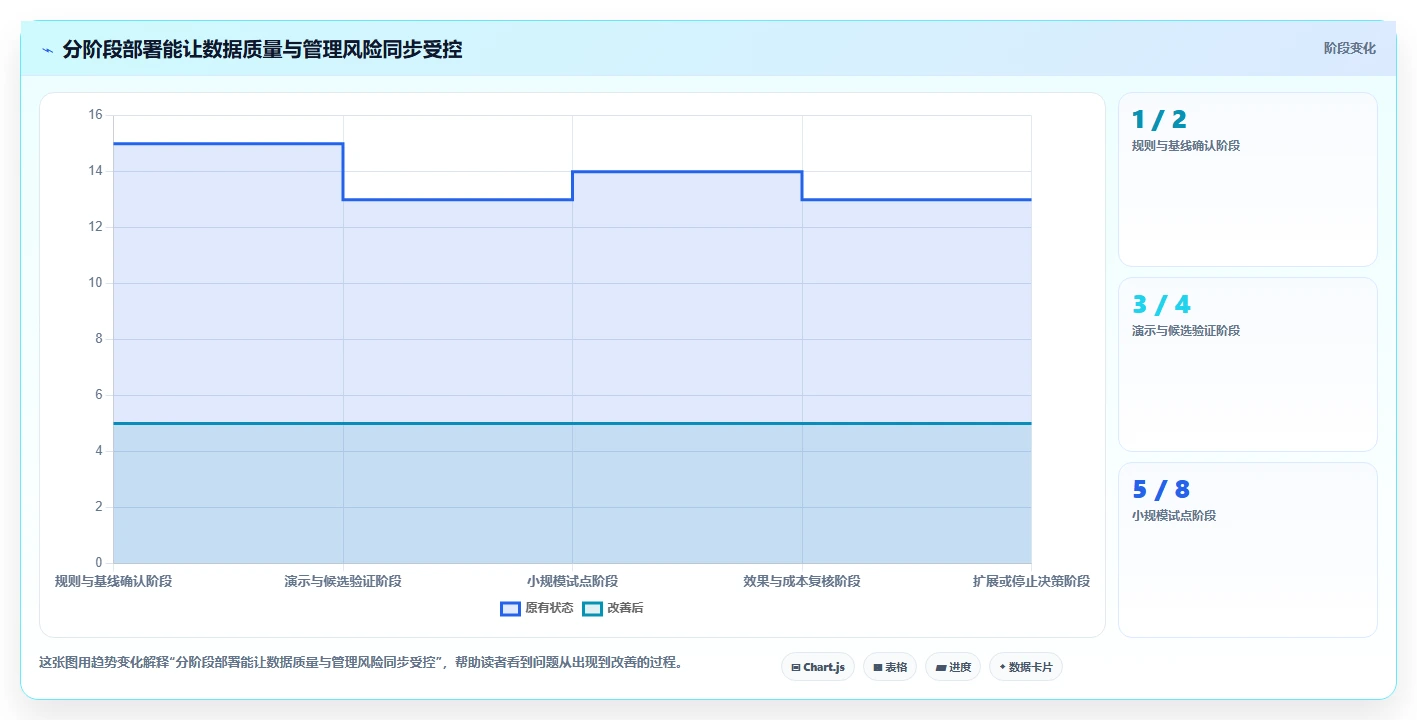
Task: Open the 3 / 4 演示与候选验证阶段 card
Action: [1248, 365]
